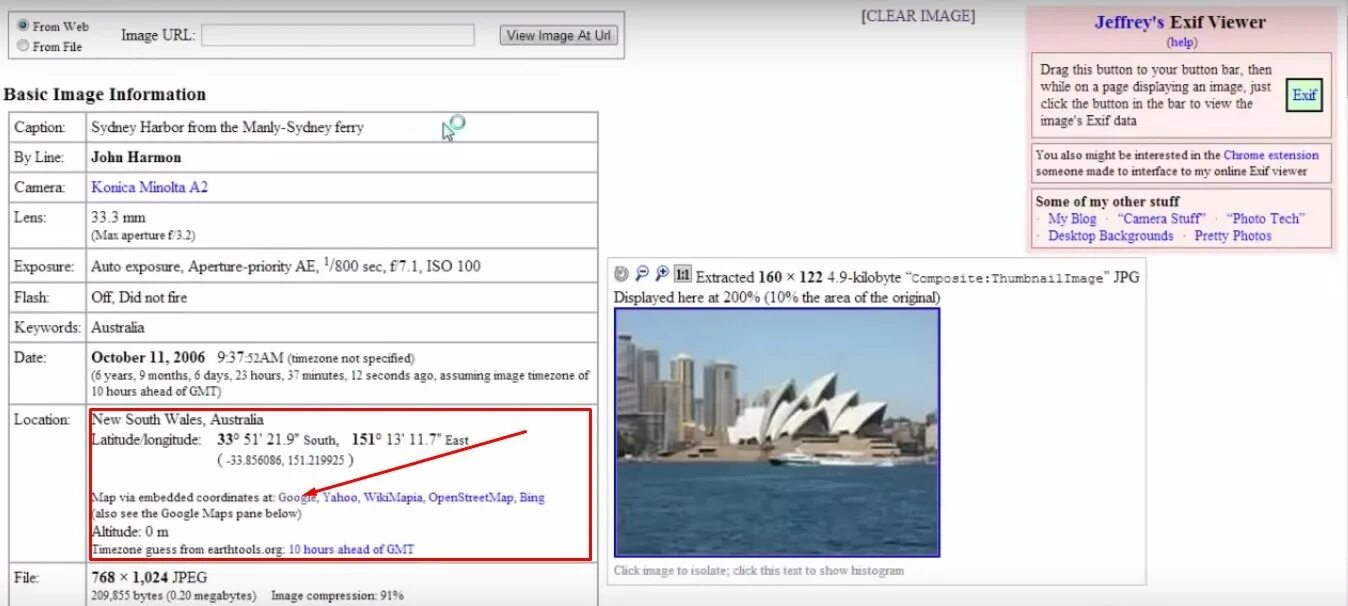Select the From Web radio option
This screenshot has height=606, width=1348.
(22, 25)
